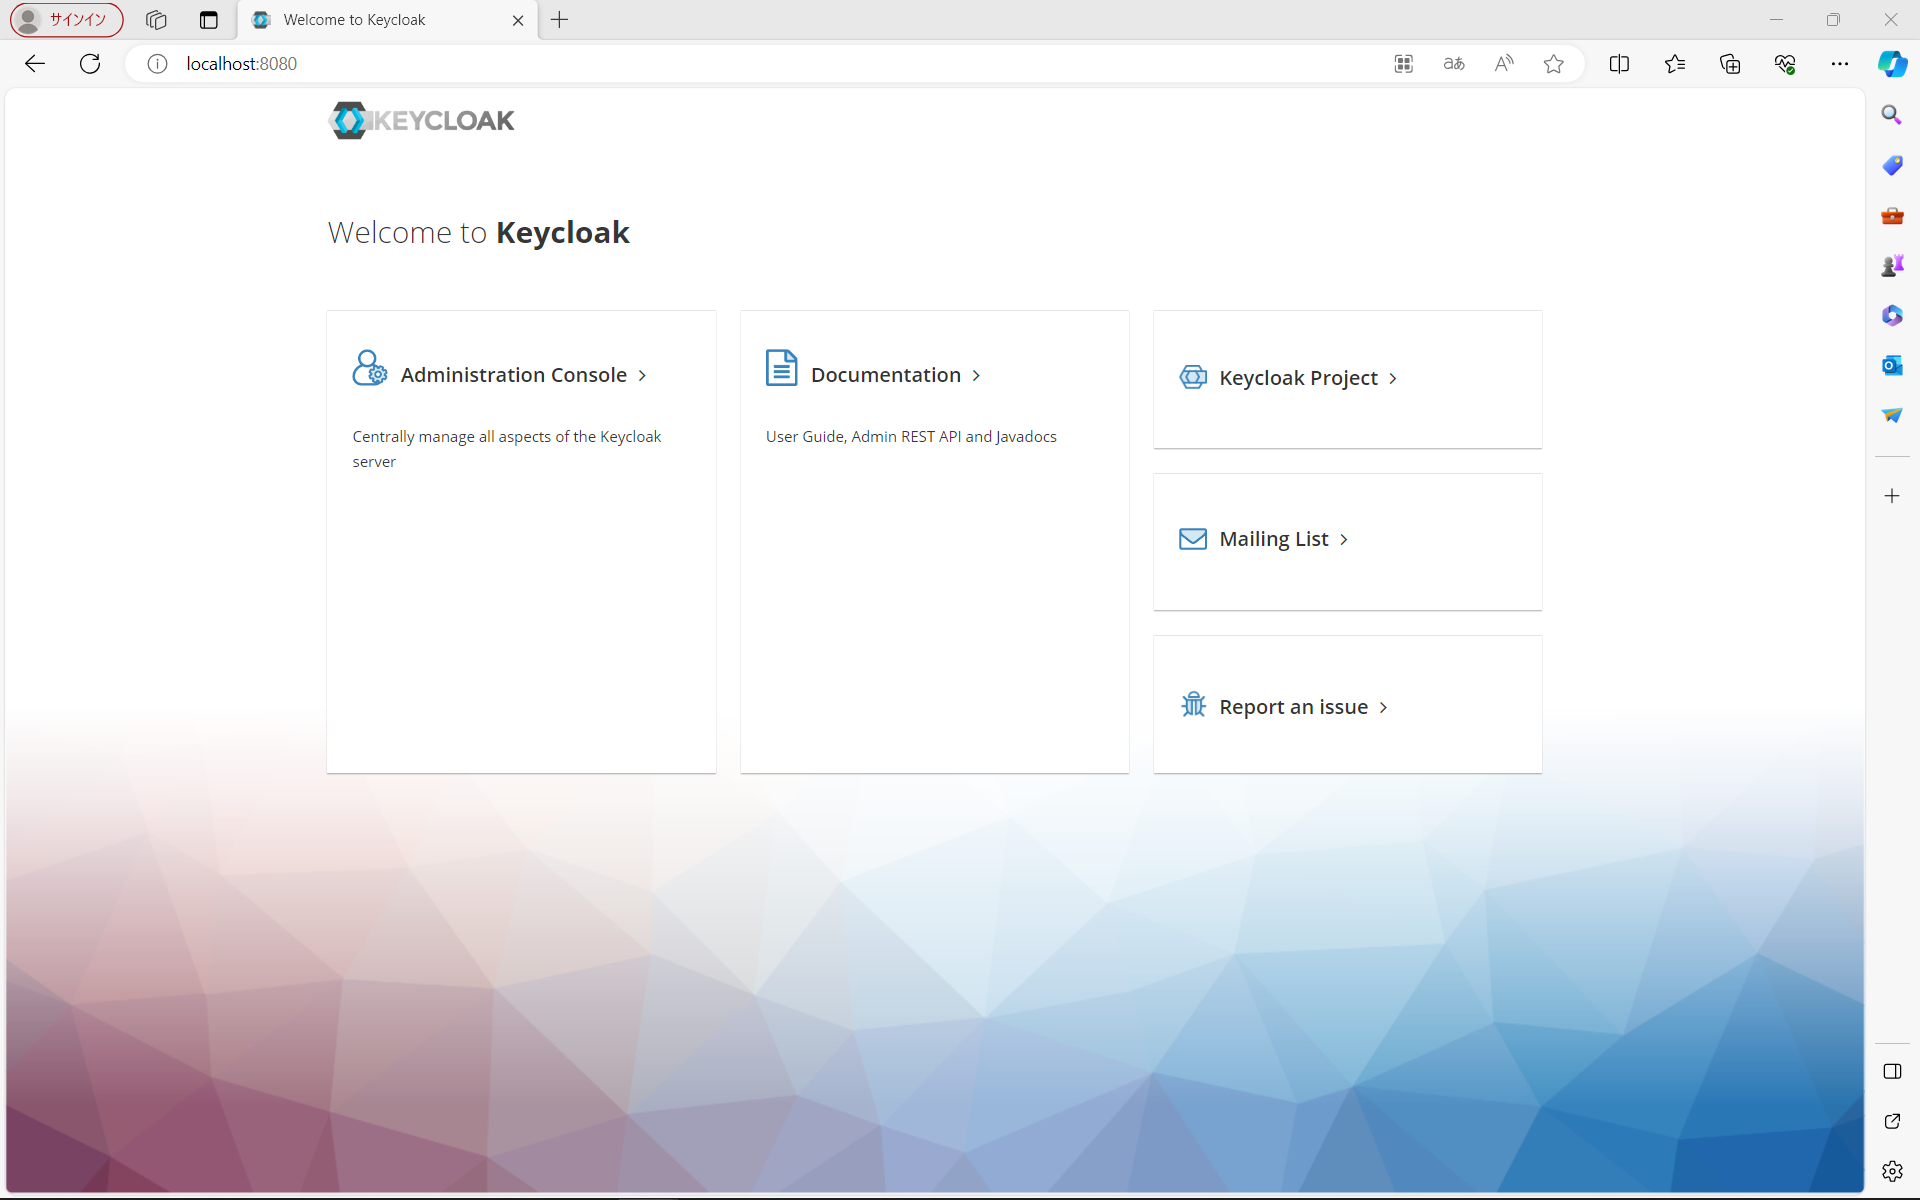Open the Administration Console link
Image resolution: width=1920 pixels, height=1200 pixels.
515,374
